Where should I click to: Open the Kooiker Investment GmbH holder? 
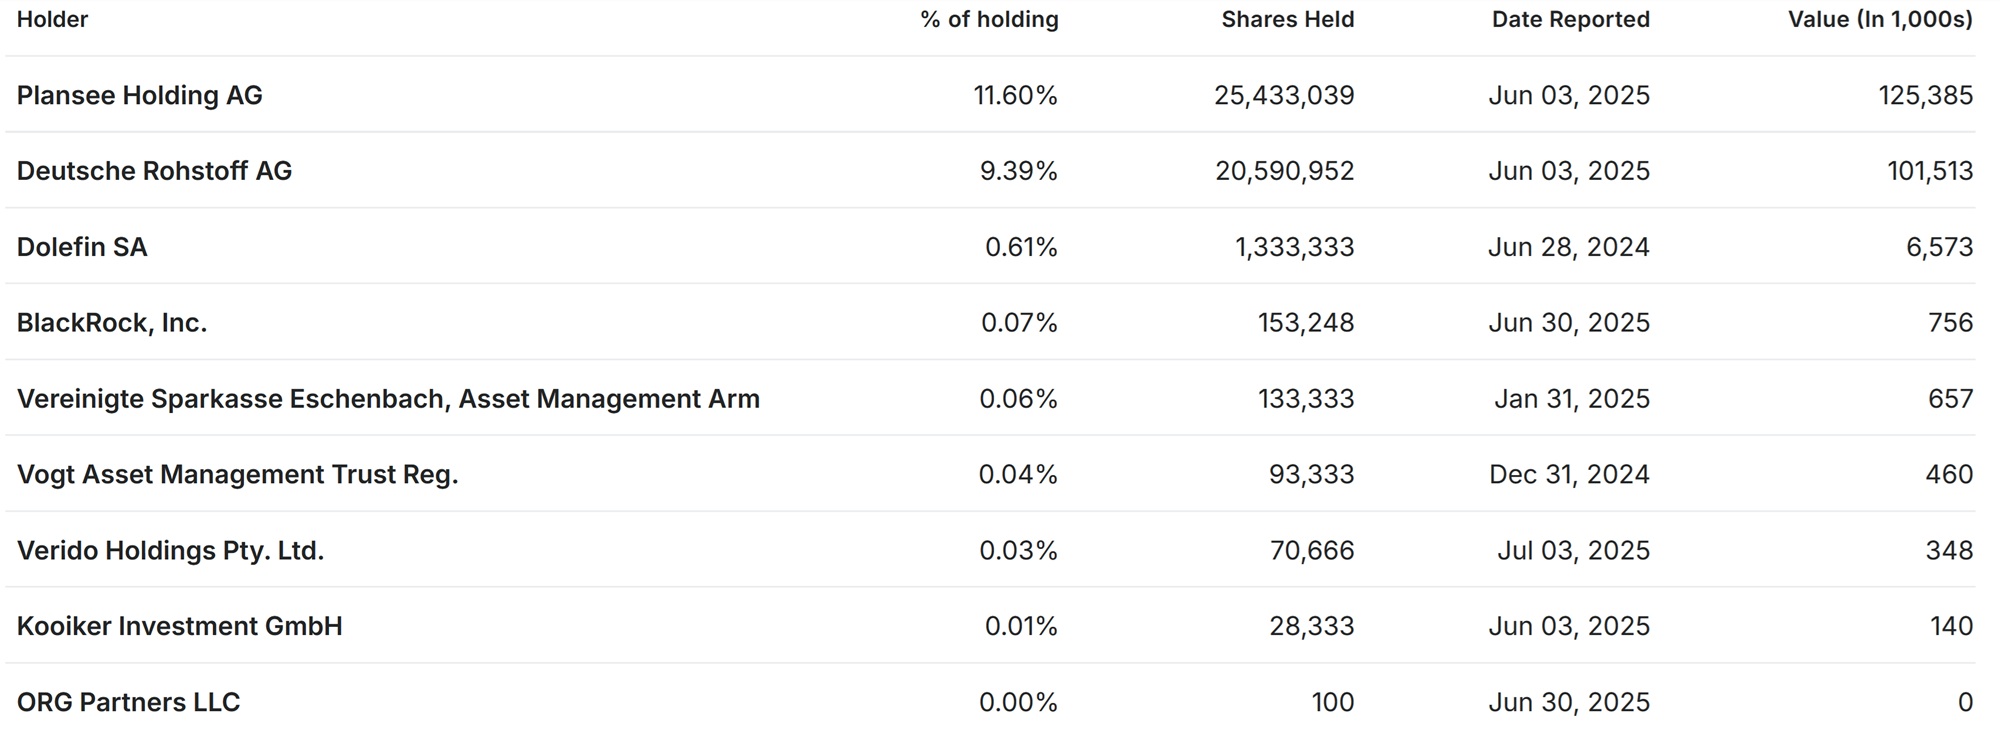[x=179, y=626]
